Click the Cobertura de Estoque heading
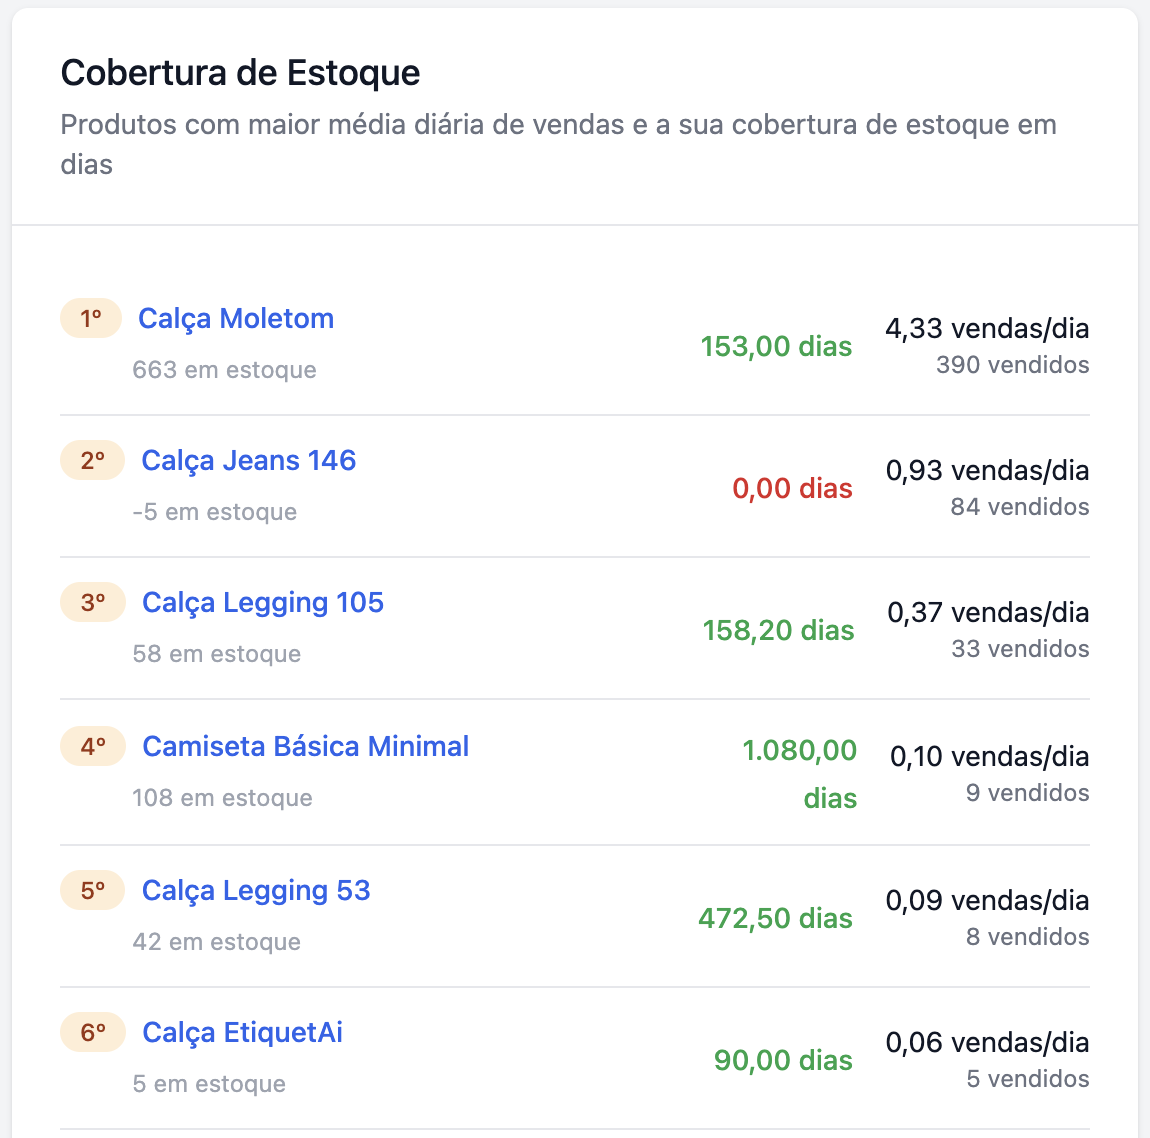Screen dimensions: 1150x1138 point(240,73)
